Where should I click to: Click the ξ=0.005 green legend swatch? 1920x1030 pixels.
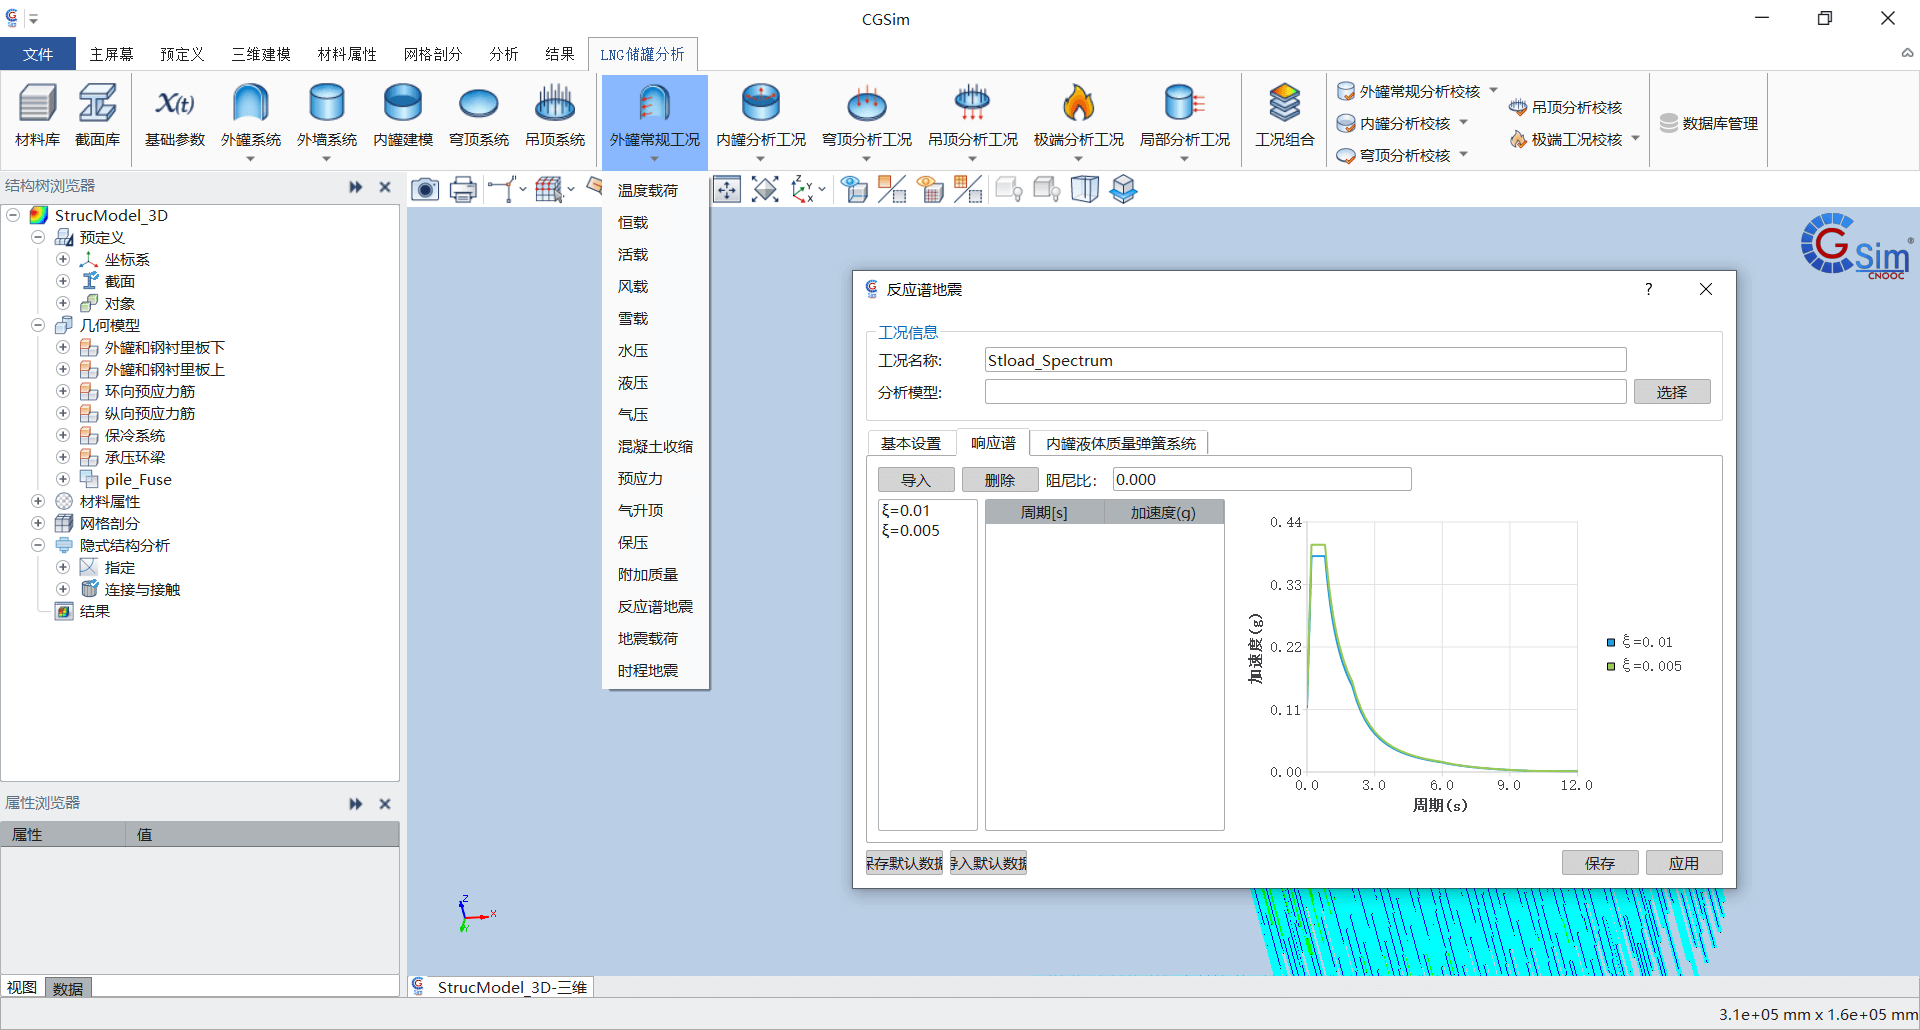1611,666
